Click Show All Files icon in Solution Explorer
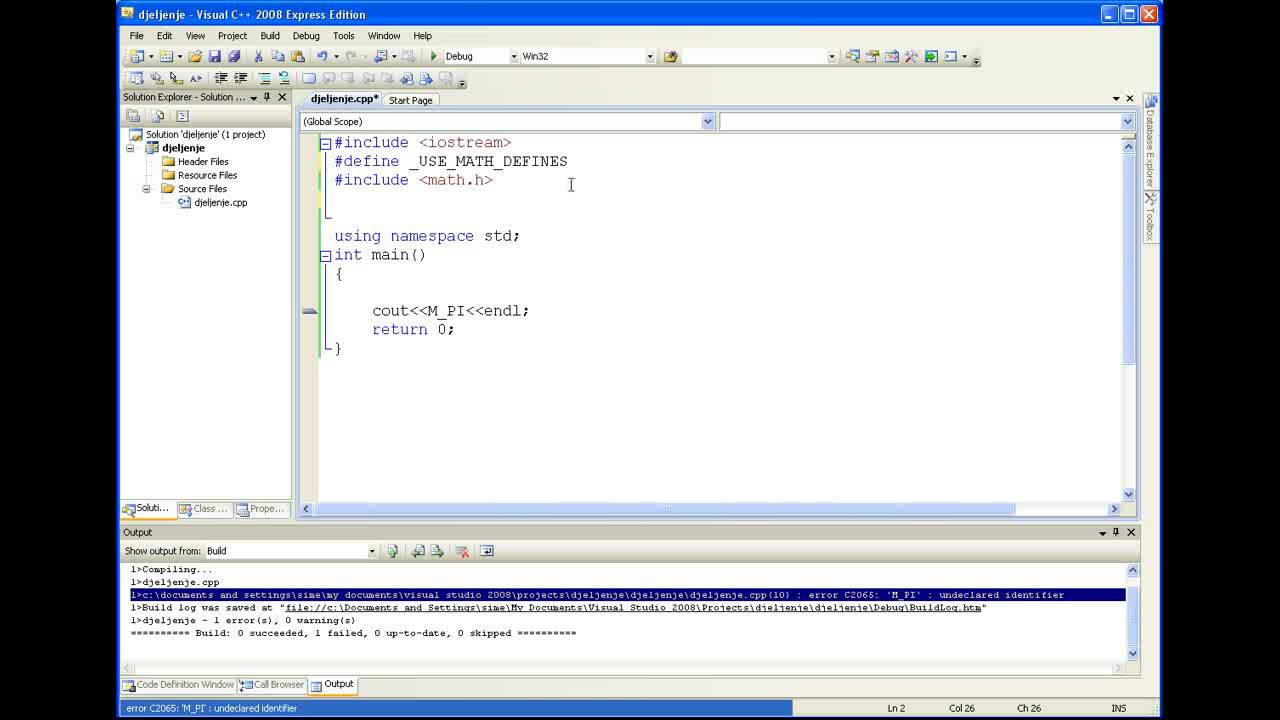 click(x=157, y=116)
